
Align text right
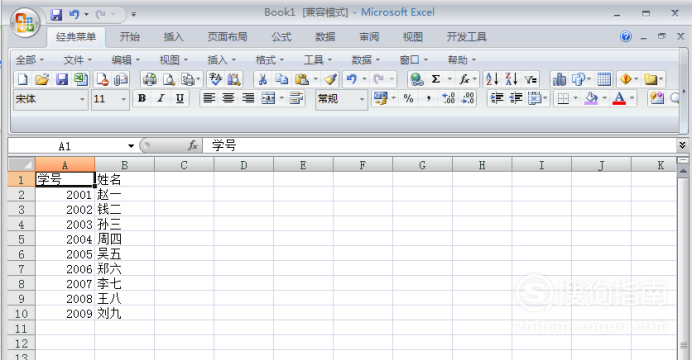coord(248,98)
